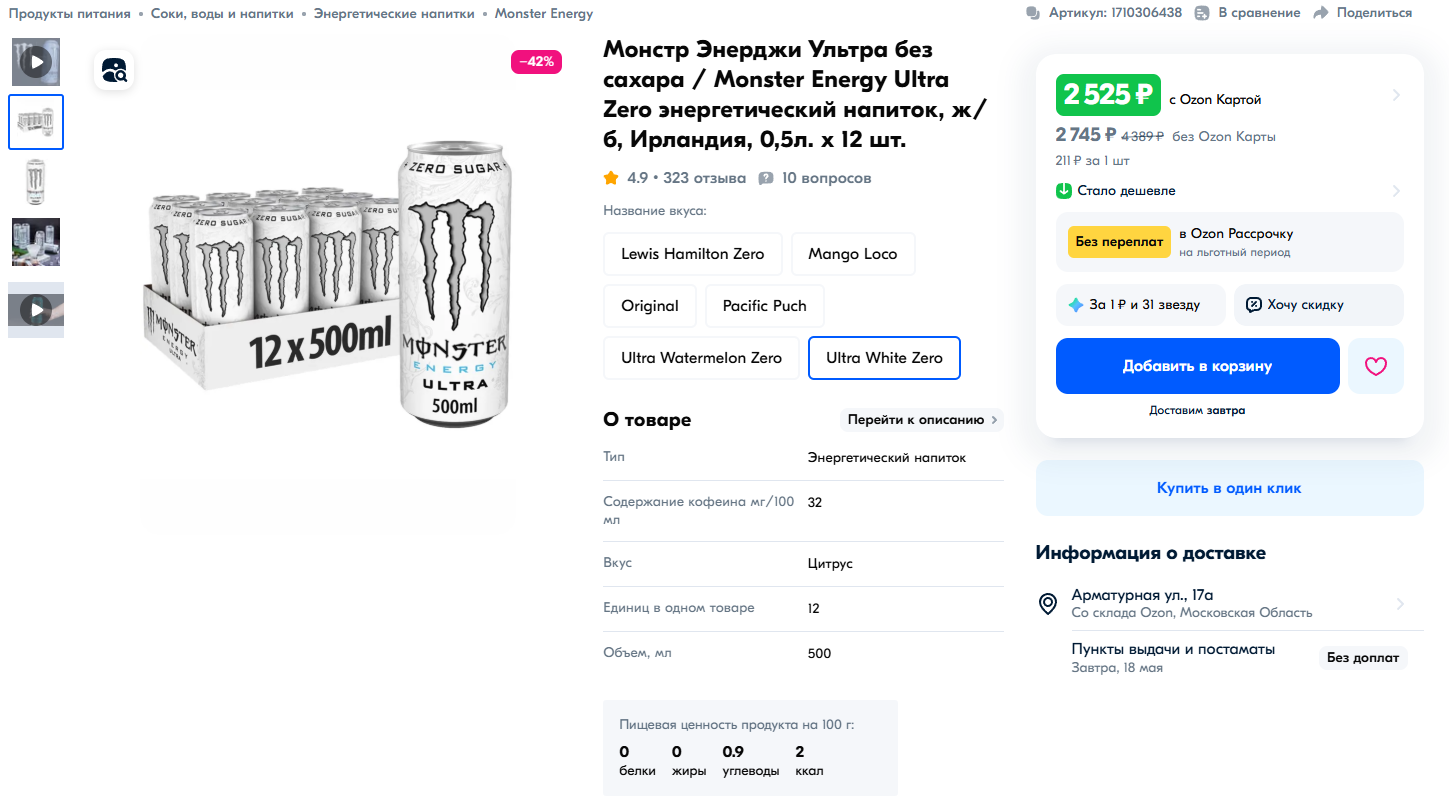Click the green Стало дешевле arrow icon
Image resolution: width=1449 pixels, height=800 pixels.
click(1064, 190)
